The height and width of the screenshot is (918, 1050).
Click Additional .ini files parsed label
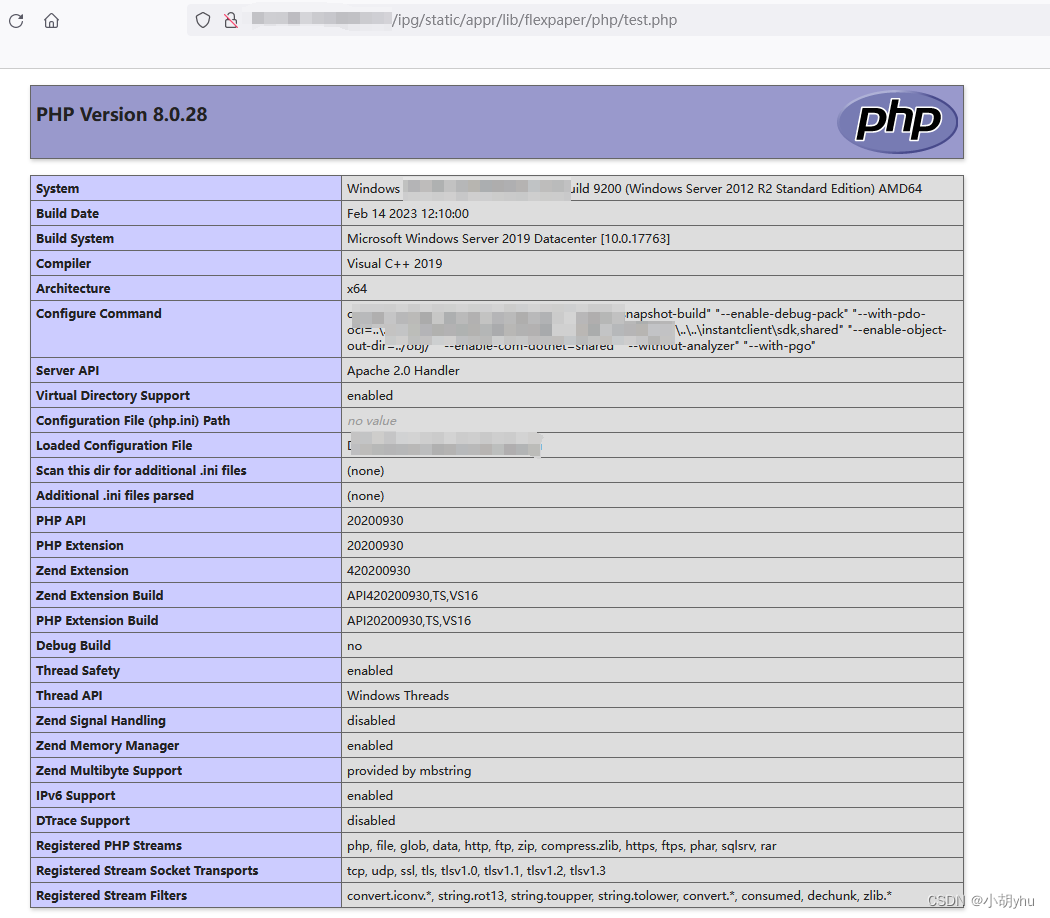[115, 495]
